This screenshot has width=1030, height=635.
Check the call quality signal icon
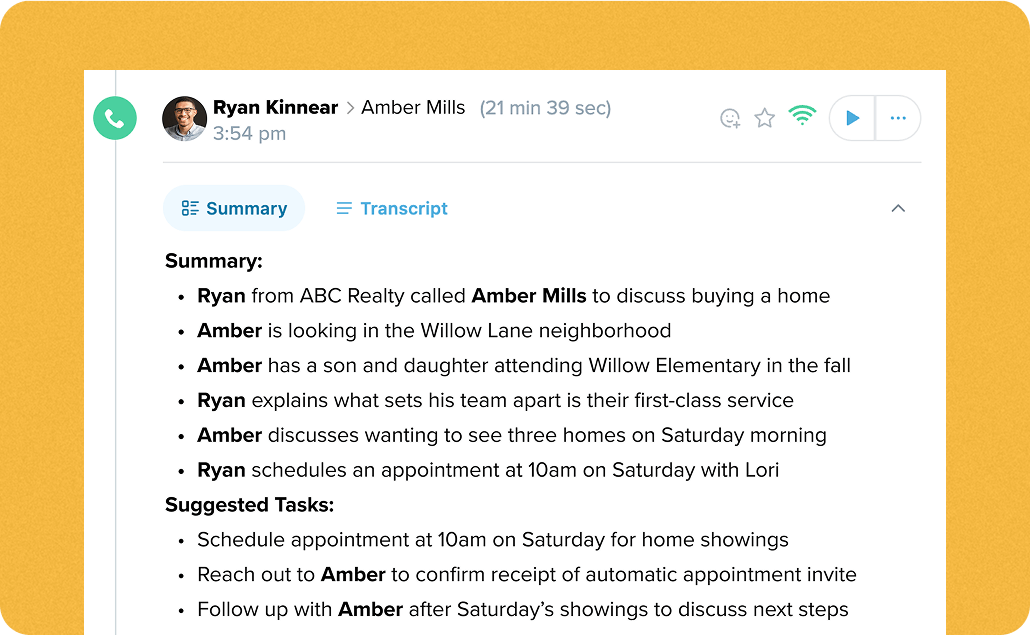pyautogui.click(x=801, y=116)
